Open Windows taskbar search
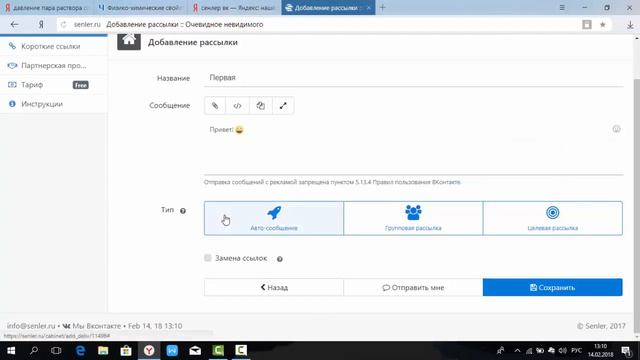The width and height of the screenshot is (640, 360). [x=34, y=350]
